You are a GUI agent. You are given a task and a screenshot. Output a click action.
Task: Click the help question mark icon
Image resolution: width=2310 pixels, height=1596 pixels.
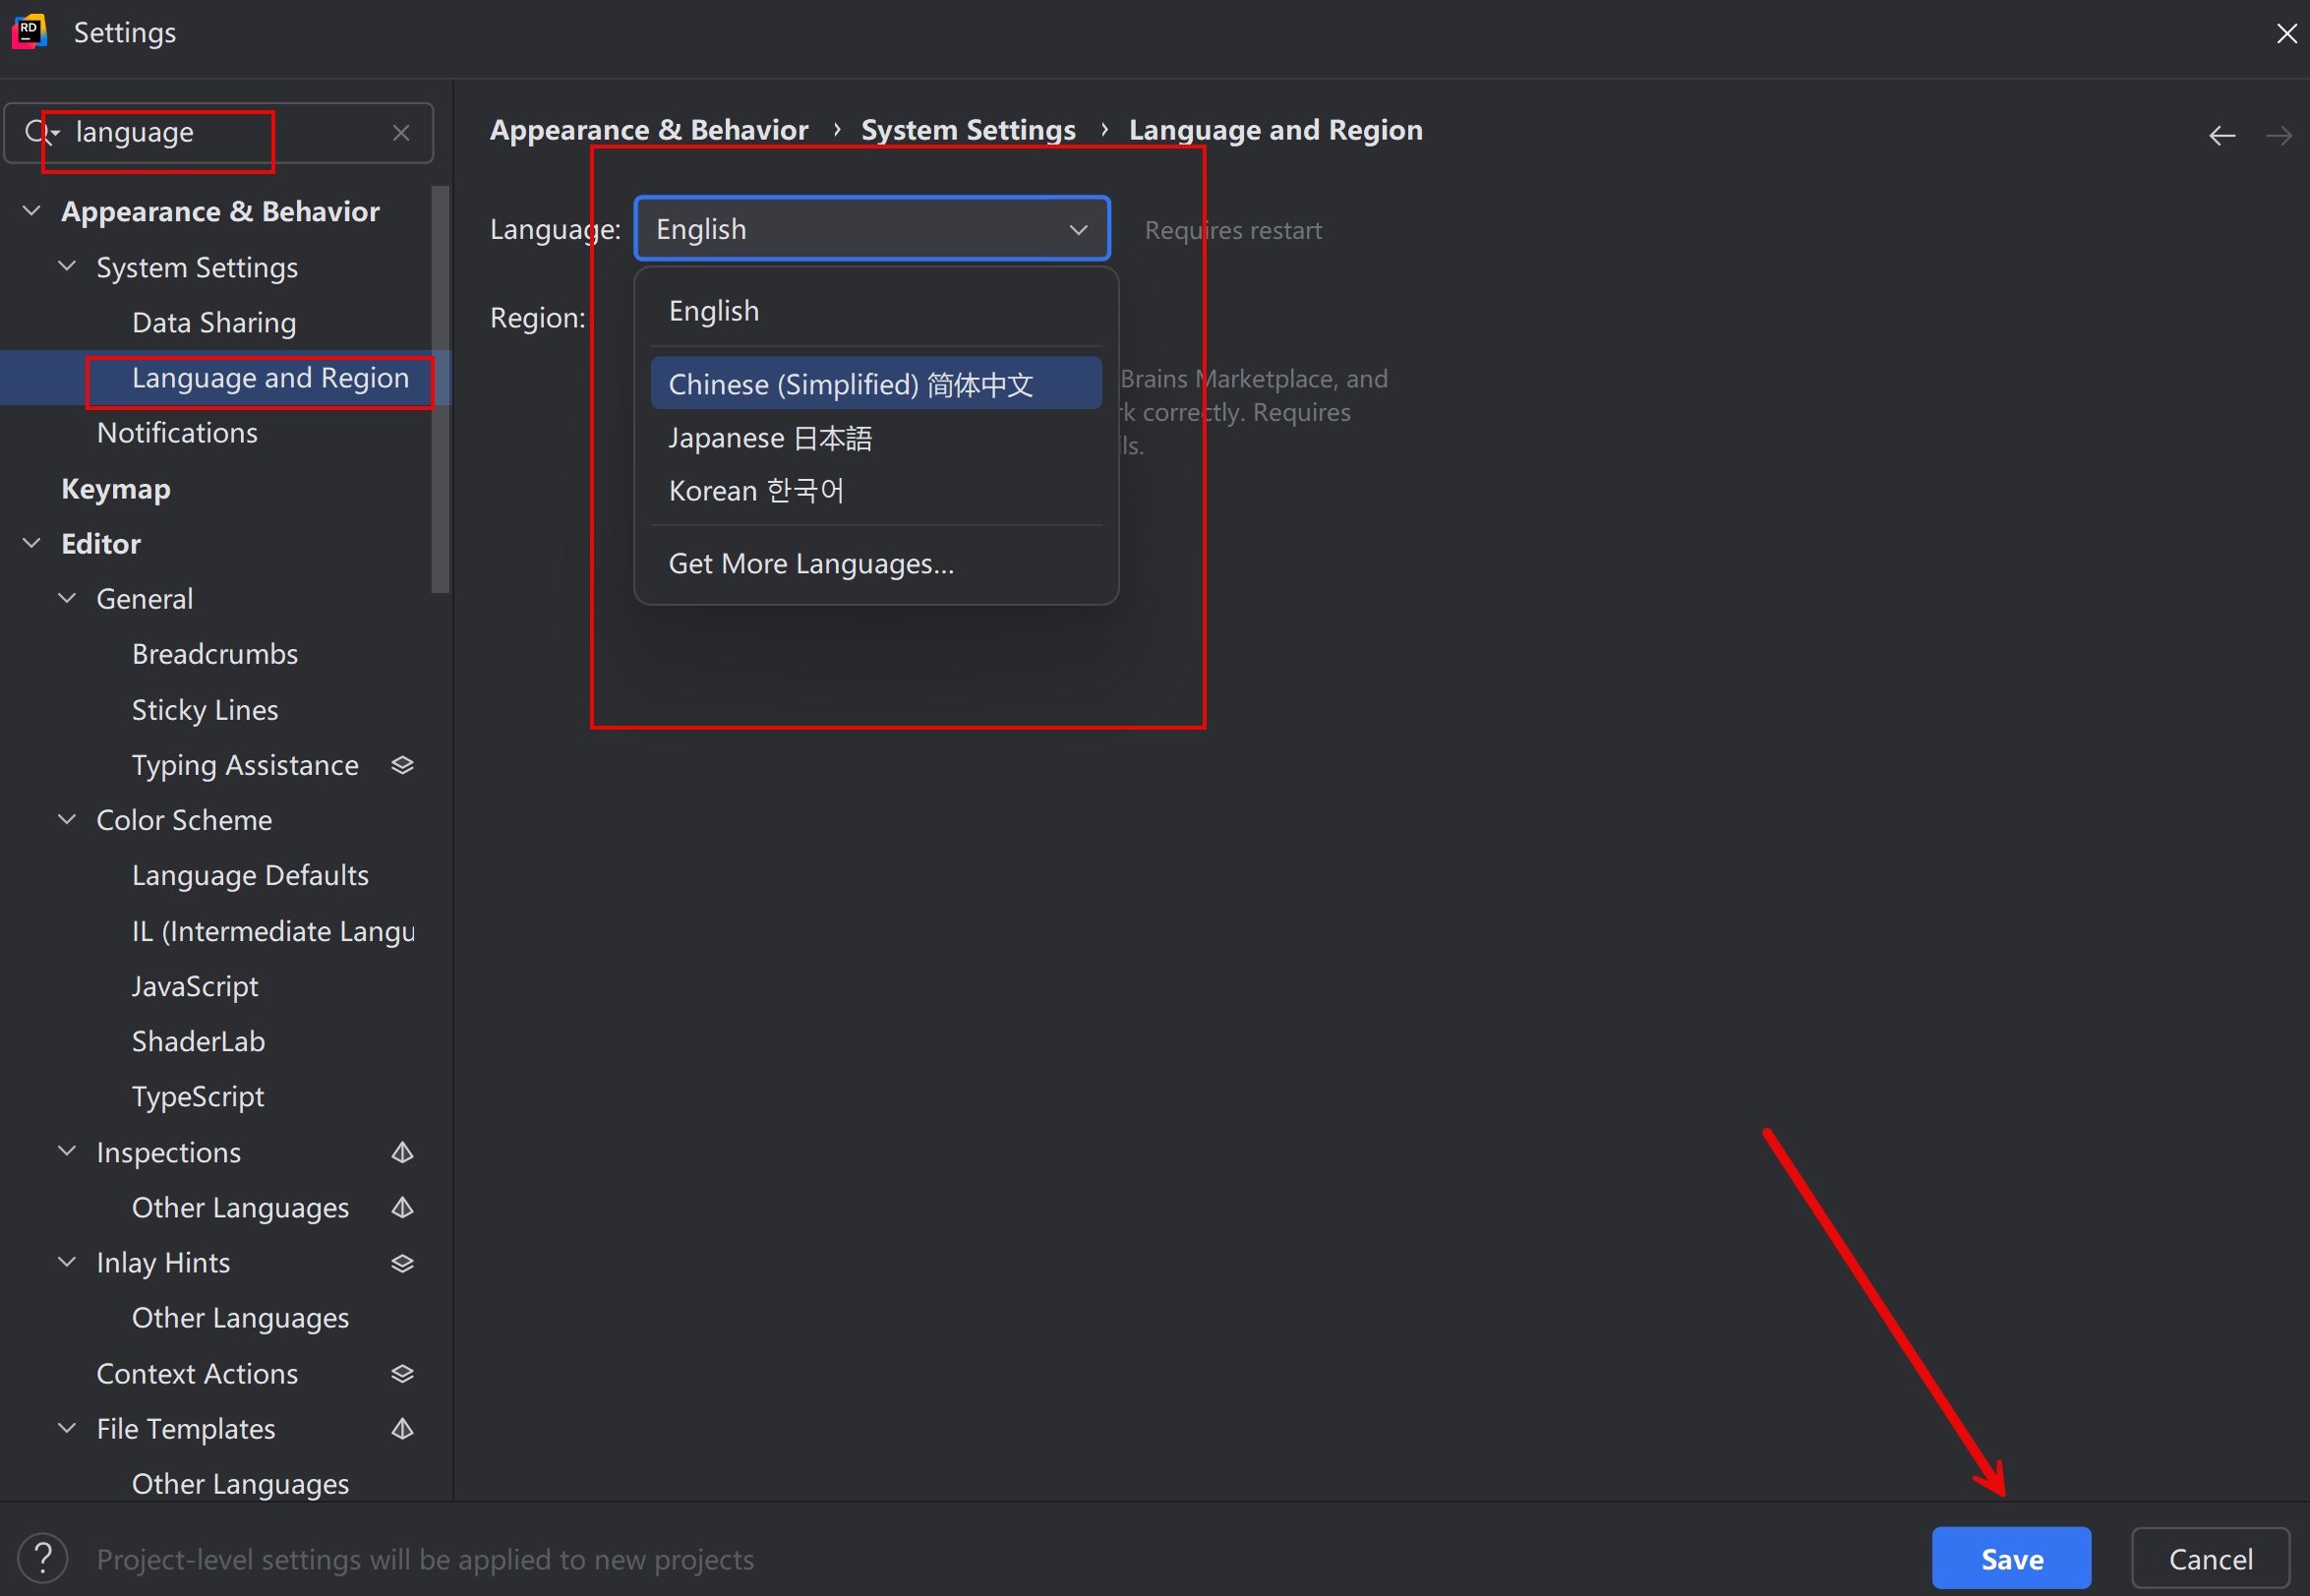[x=43, y=1557]
